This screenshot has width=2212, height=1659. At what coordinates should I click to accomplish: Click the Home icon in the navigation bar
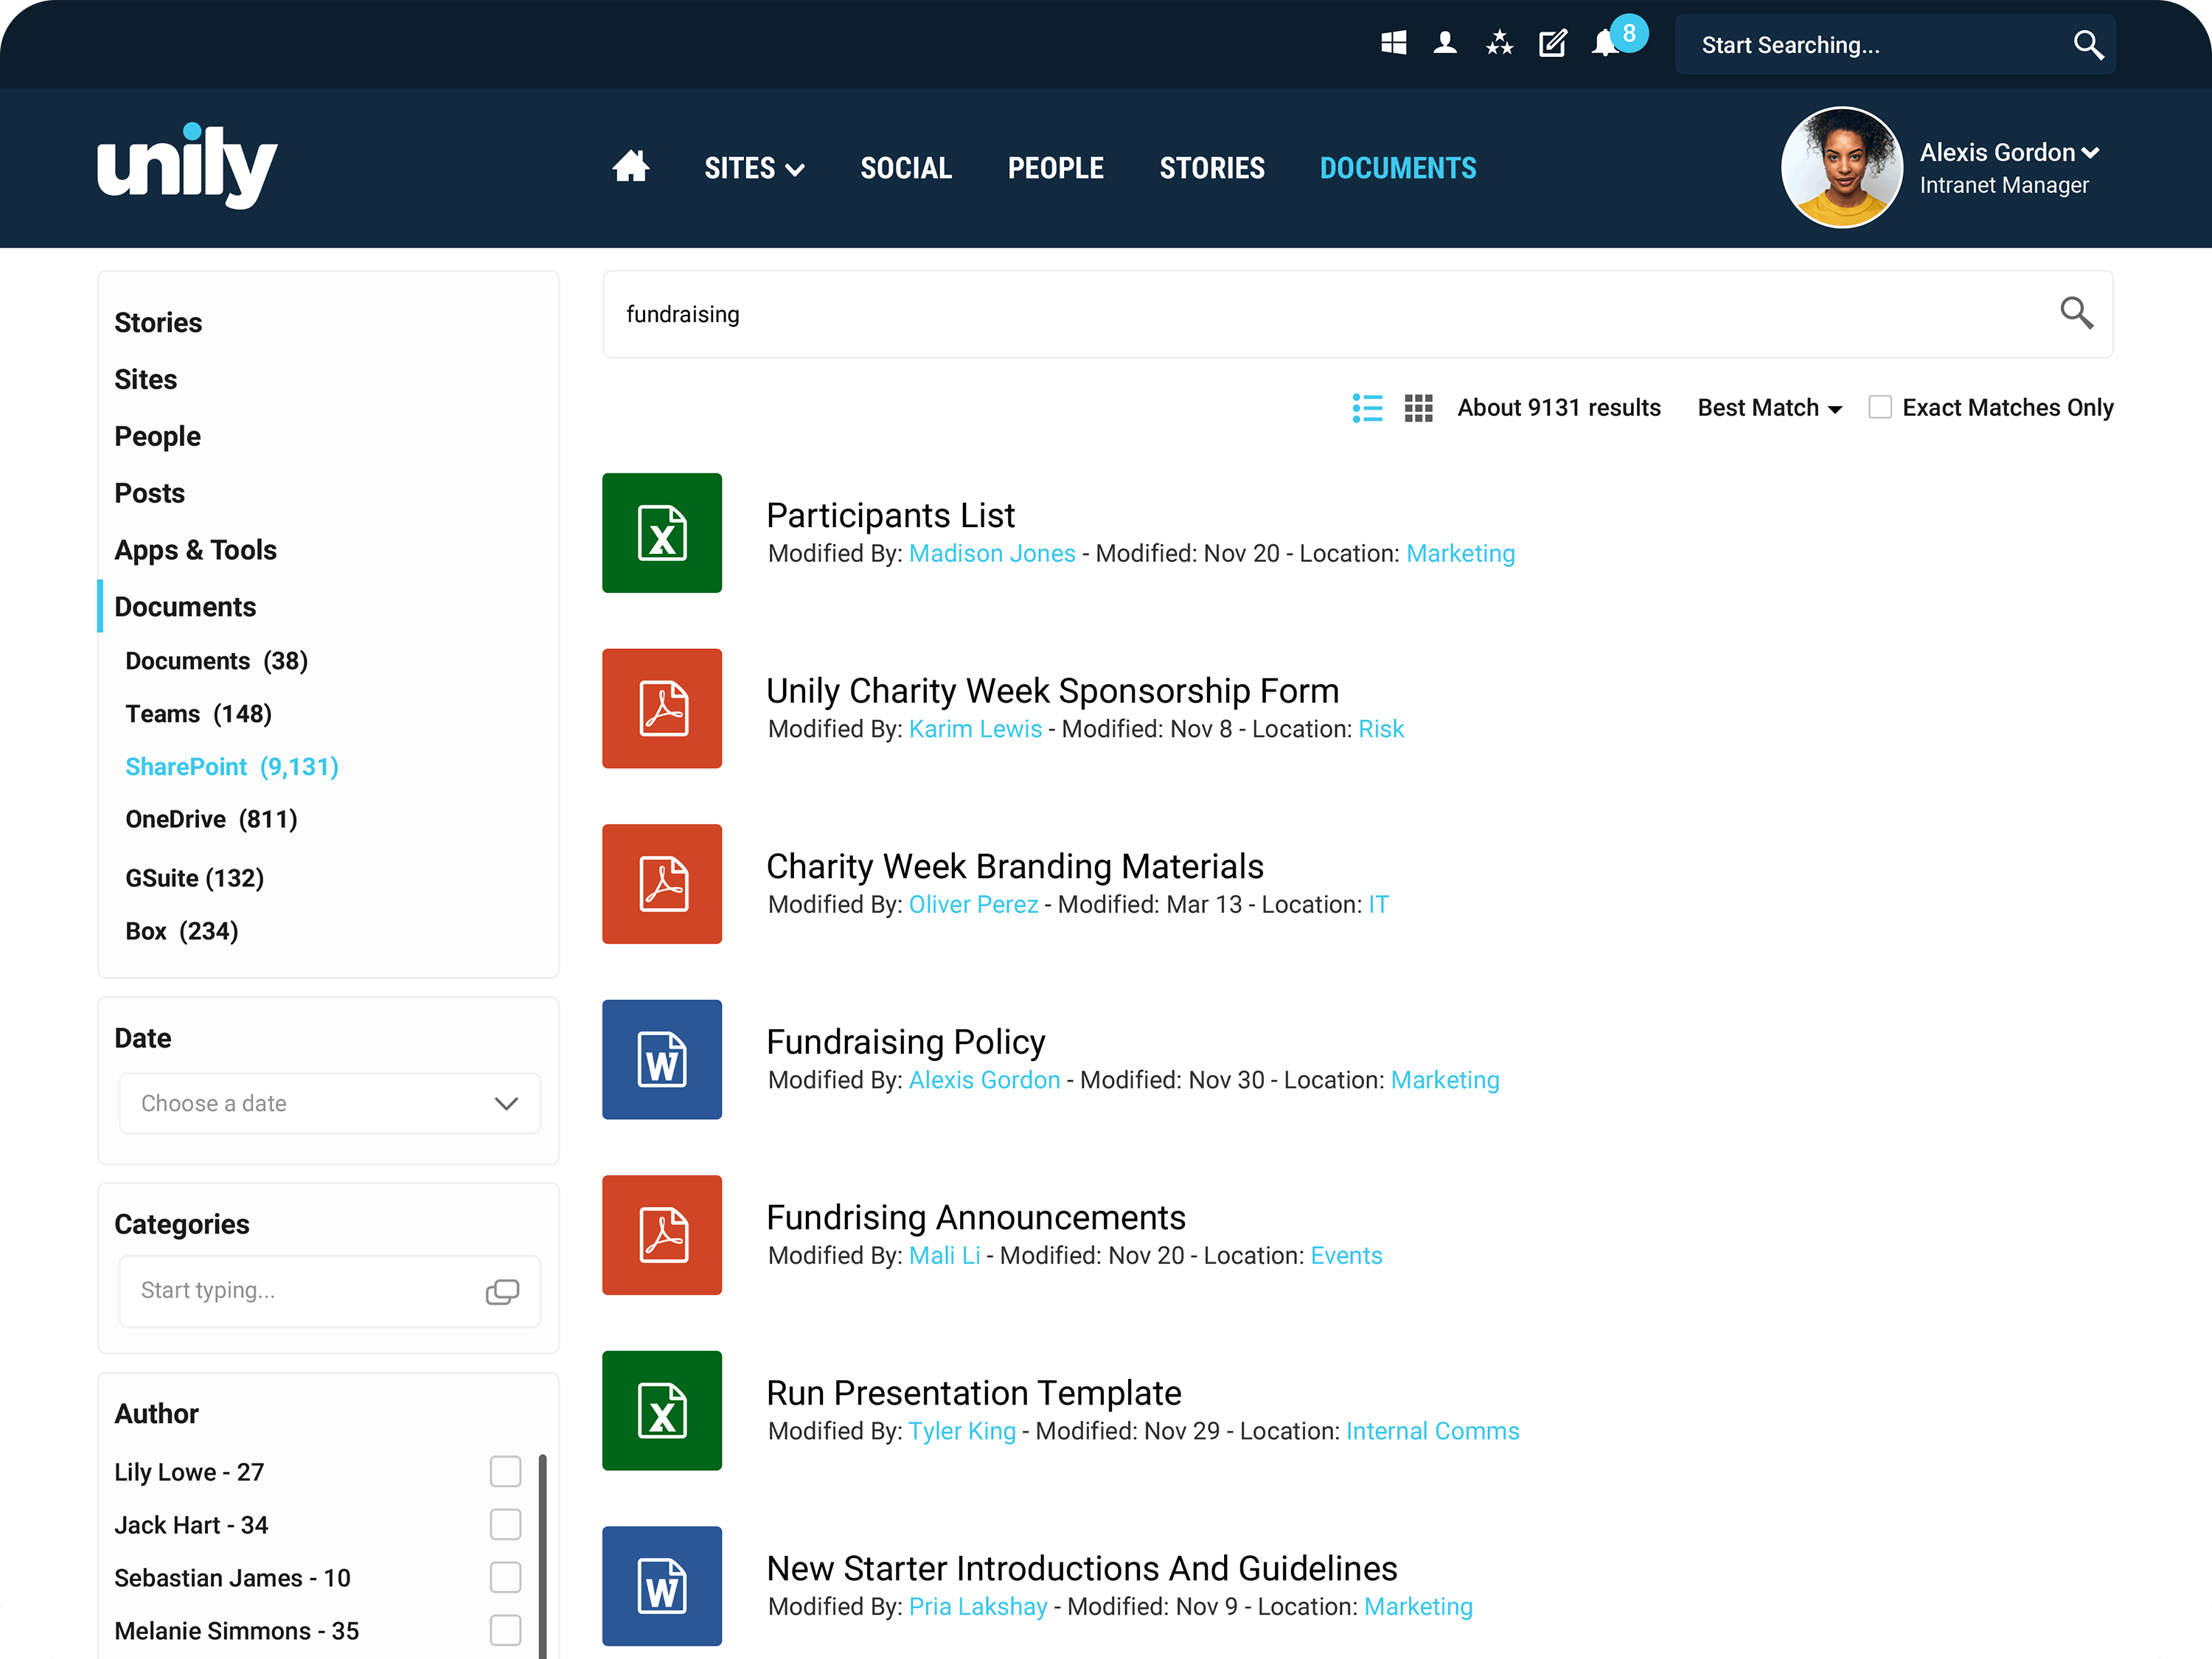(x=631, y=167)
